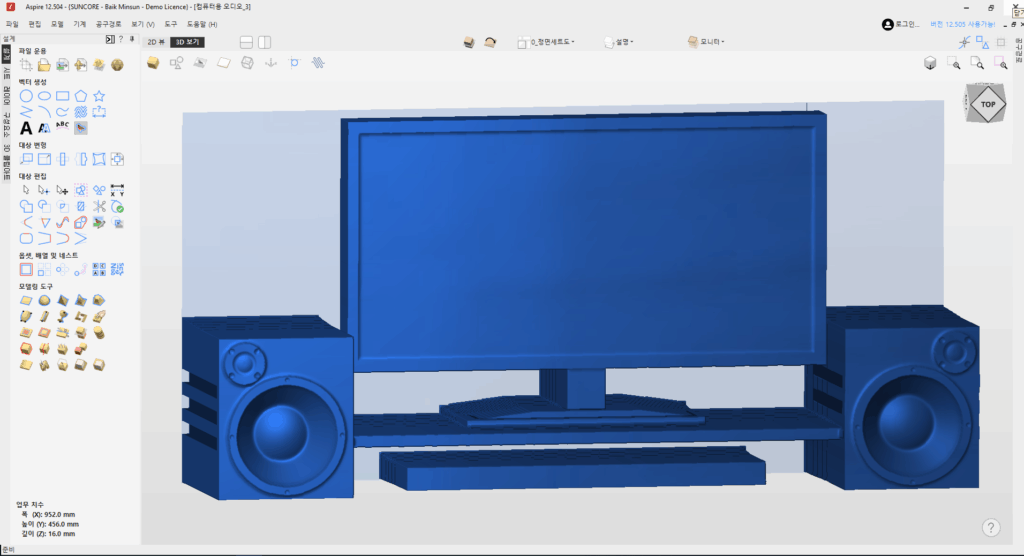Viewport: 1024px width, 556px height.
Task: Click the Draw Rectangle tool
Action: [x=63, y=96]
